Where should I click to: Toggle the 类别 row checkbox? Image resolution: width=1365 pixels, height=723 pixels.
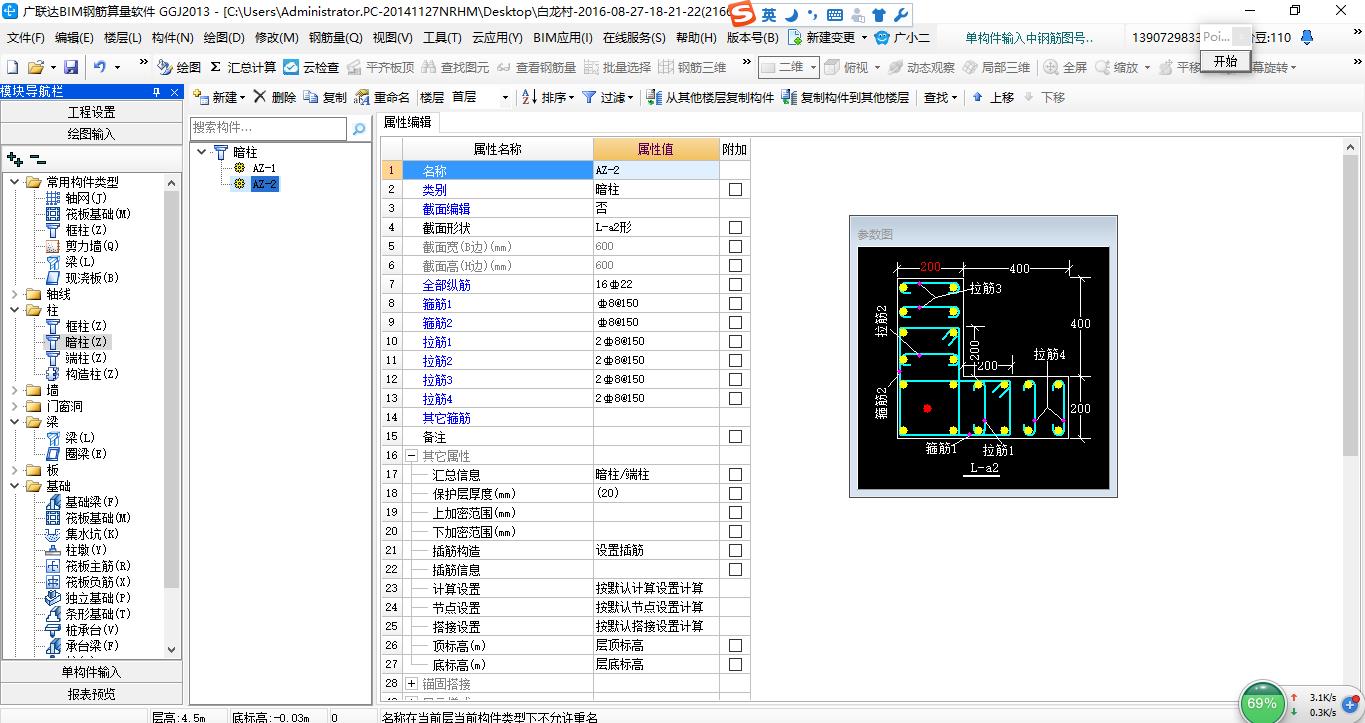pyautogui.click(x=735, y=189)
